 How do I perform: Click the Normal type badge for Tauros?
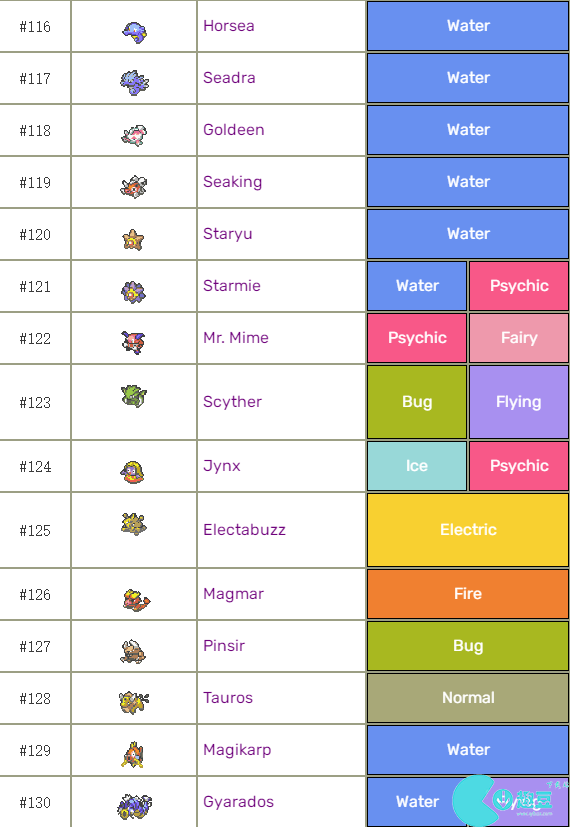pos(468,698)
